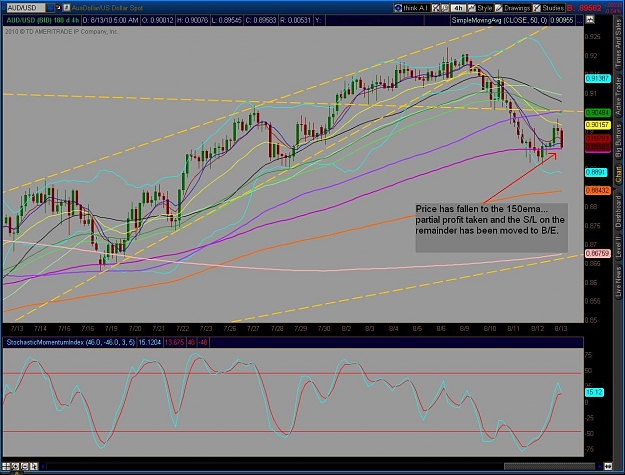
Task: Click the 0.91387 cyan price bubble
Action: (x=597, y=79)
